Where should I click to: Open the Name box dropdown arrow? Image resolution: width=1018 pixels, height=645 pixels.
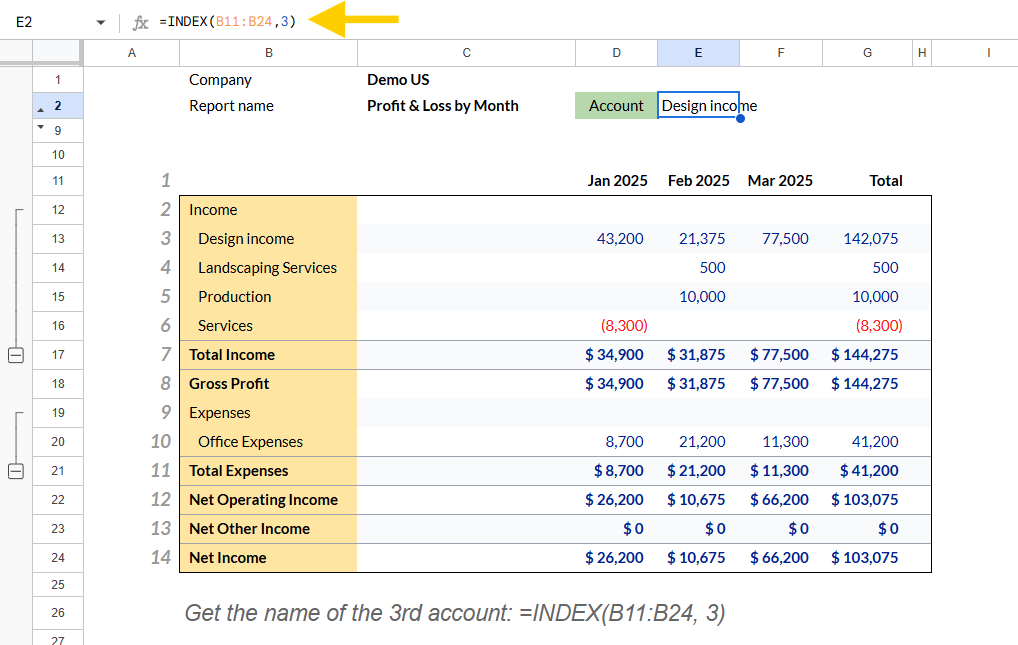pyautogui.click(x=100, y=22)
